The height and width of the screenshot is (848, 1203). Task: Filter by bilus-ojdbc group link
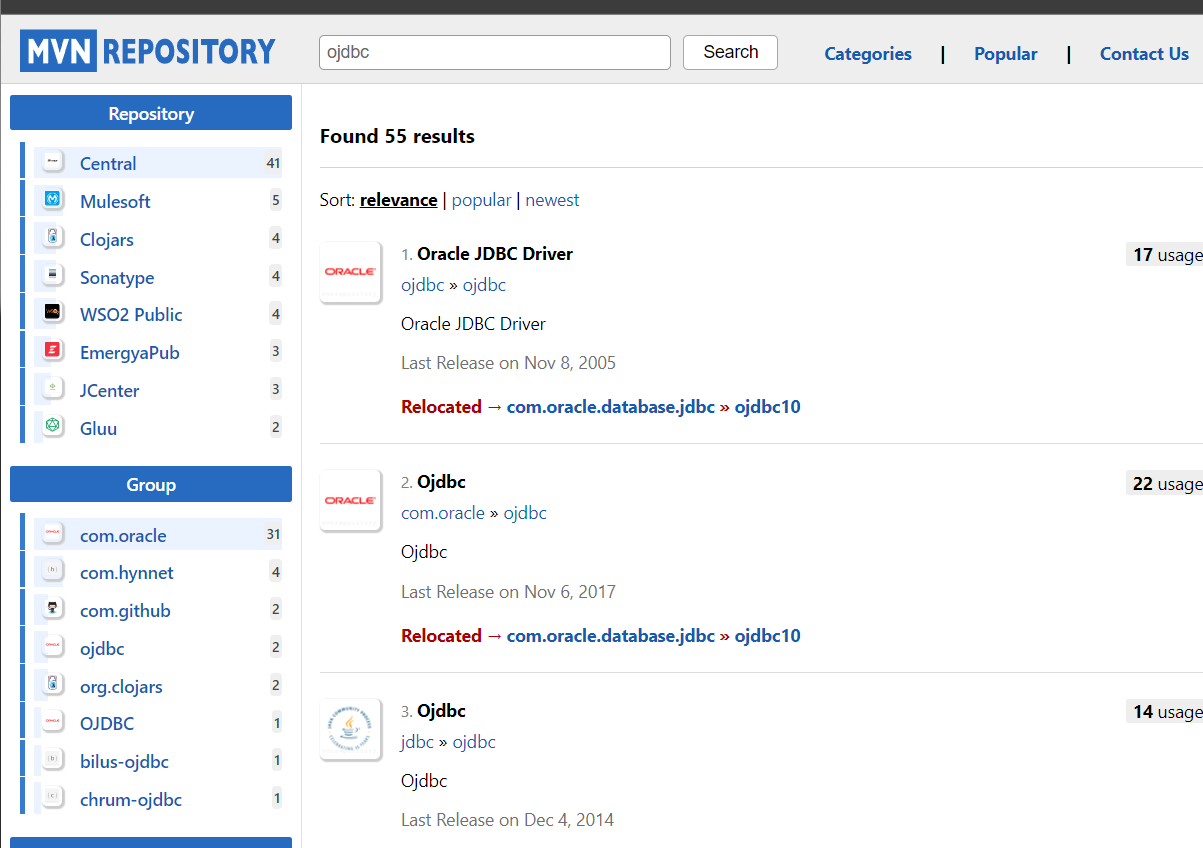pyautogui.click(x=124, y=761)
